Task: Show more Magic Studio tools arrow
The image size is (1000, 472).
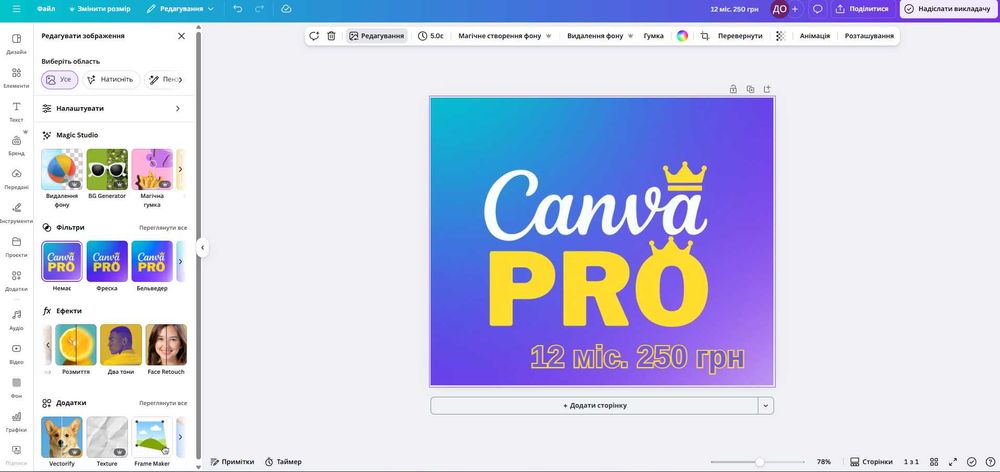Action: (x=180, y=169)
